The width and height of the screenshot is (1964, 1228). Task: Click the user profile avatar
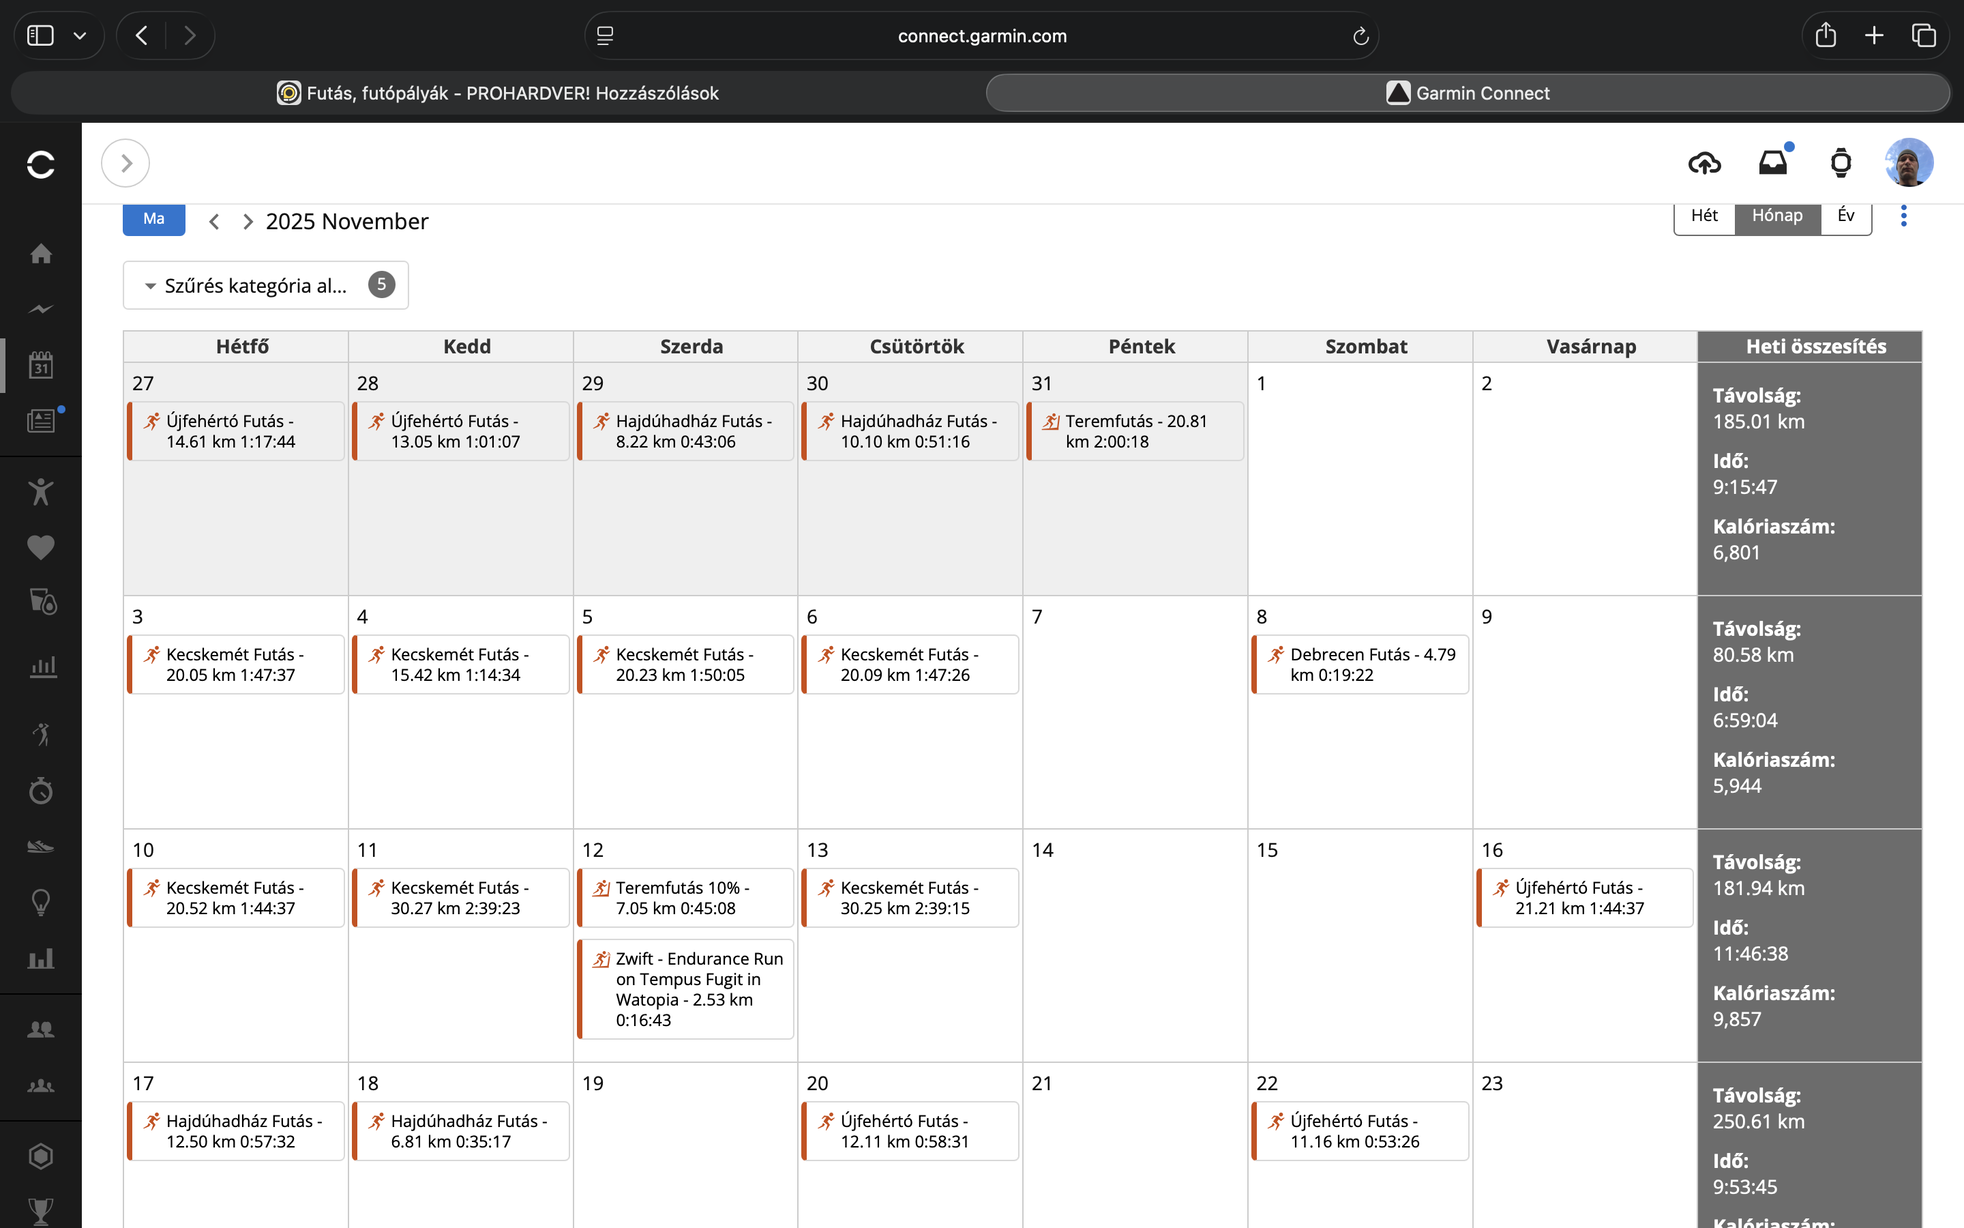[1908, 163]
